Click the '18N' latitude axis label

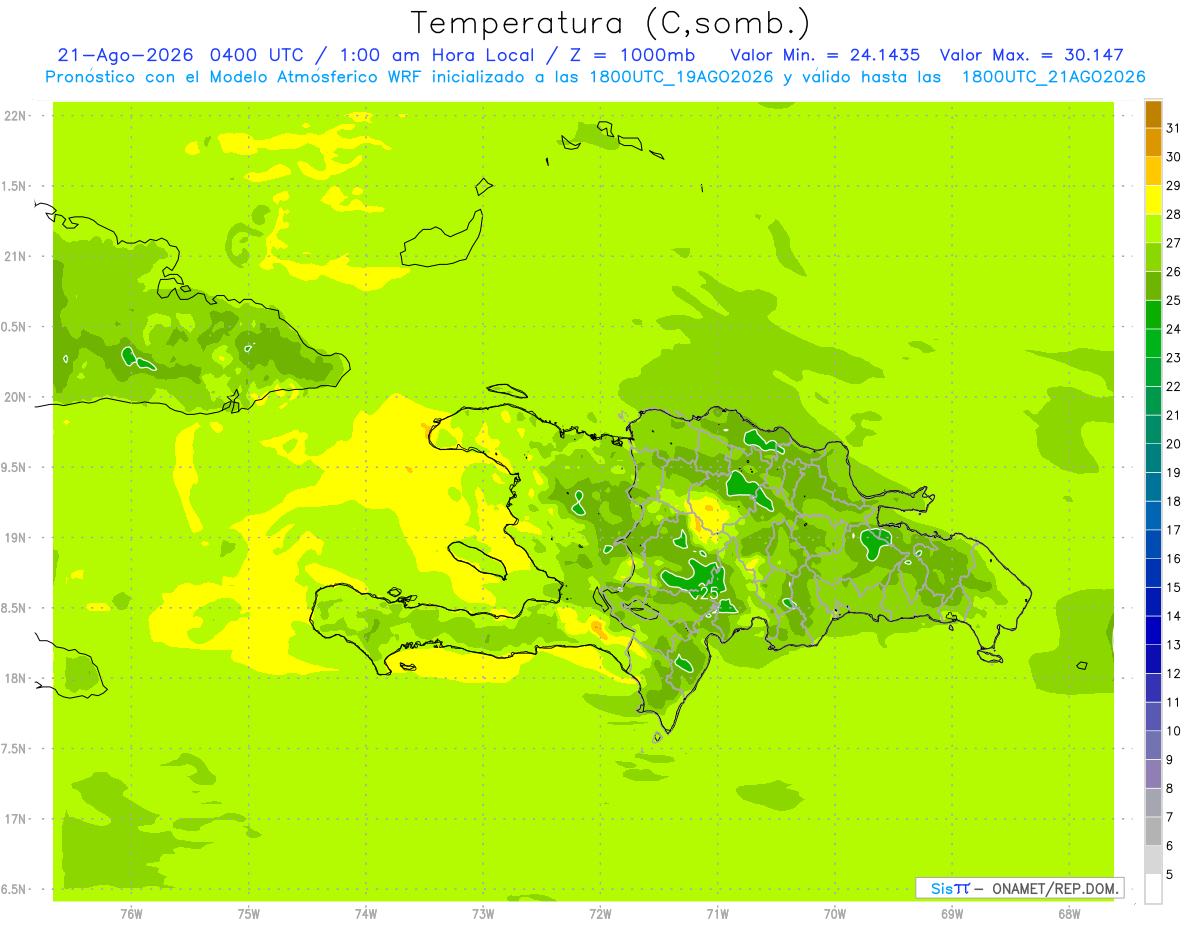[x=16, y=679]
